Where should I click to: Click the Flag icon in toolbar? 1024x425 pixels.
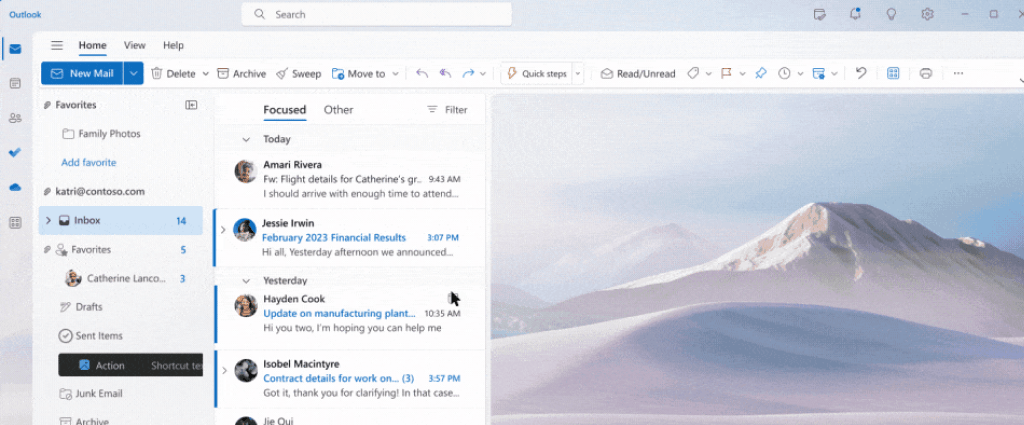pyautogui.click(x=726, y=74)
